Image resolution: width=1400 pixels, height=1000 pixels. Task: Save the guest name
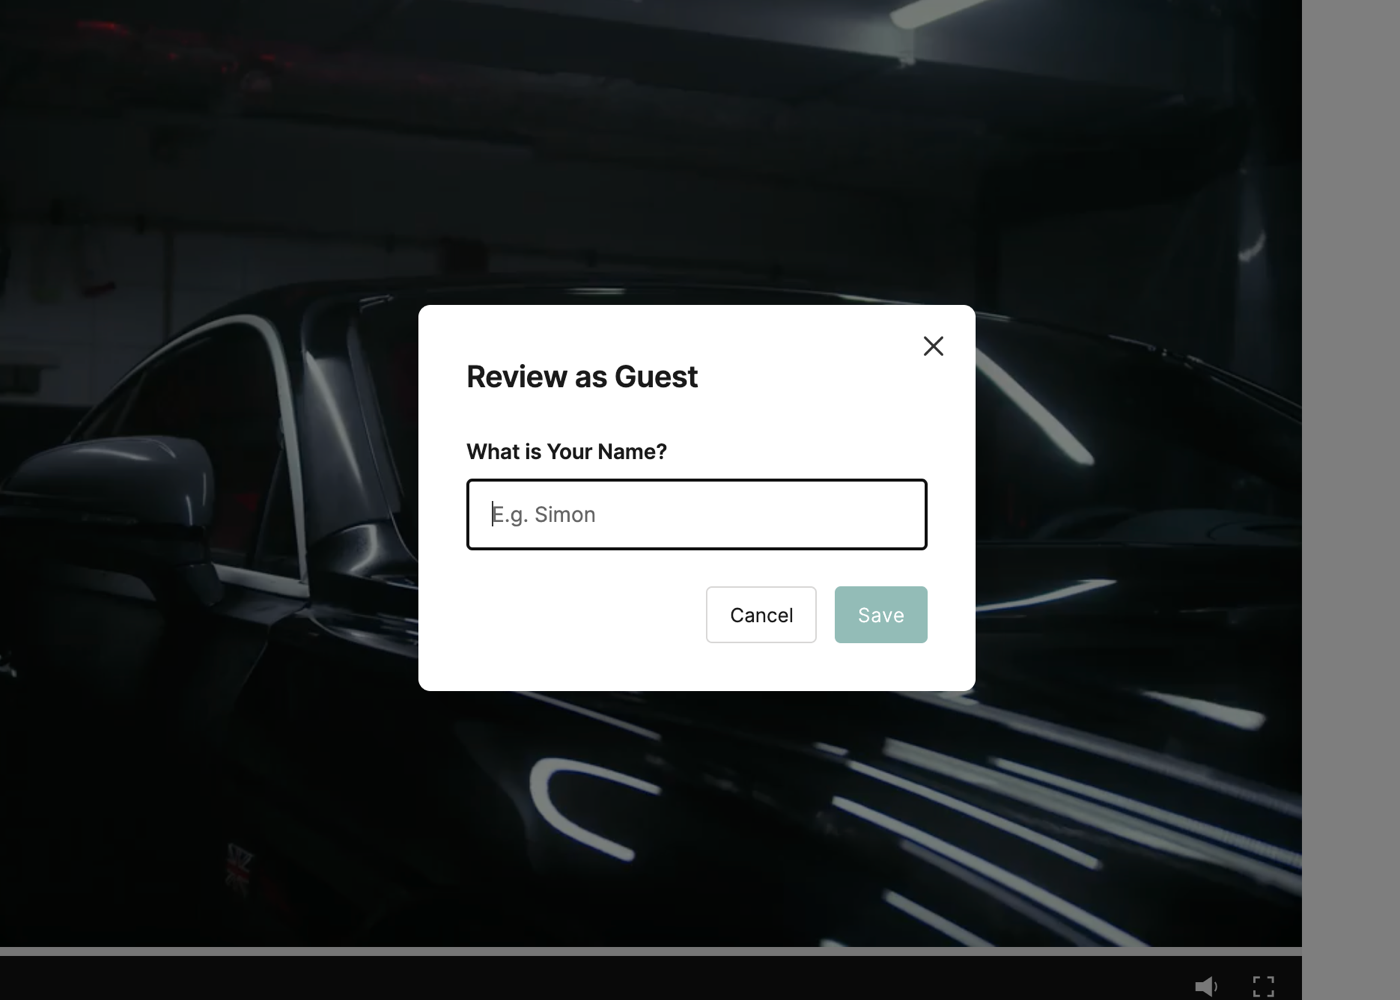point(880,615)
